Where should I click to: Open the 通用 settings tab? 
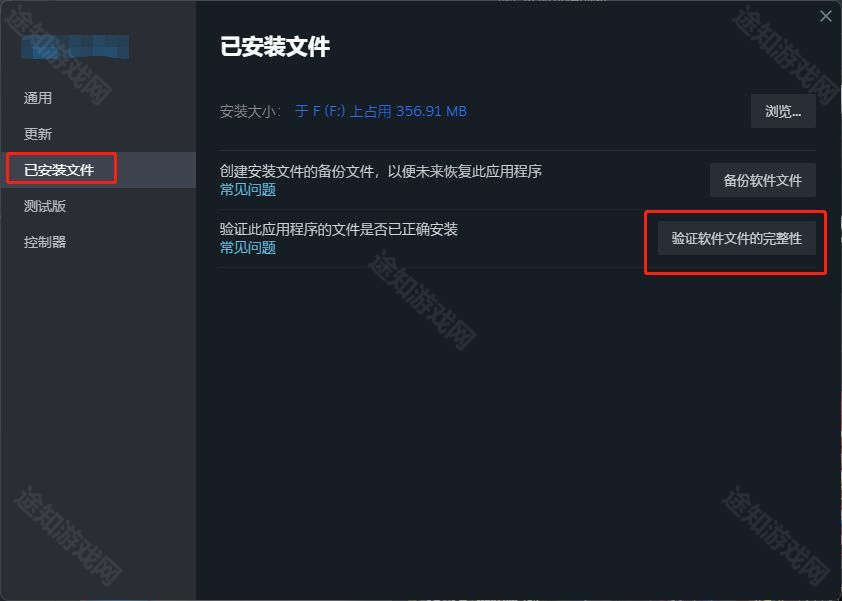coord(38,98)
